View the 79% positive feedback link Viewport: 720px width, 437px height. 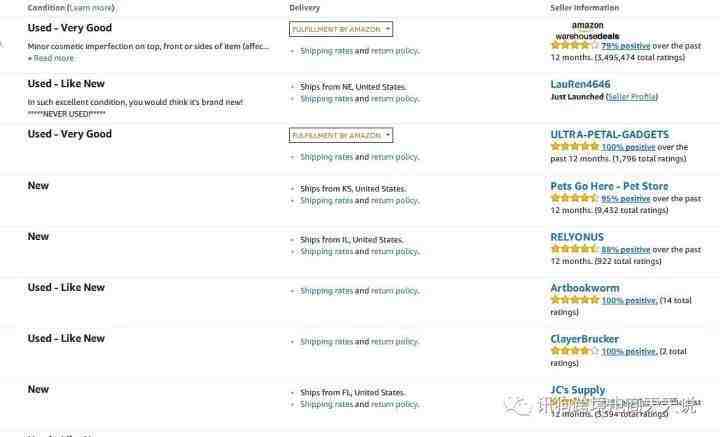[625, 46]
